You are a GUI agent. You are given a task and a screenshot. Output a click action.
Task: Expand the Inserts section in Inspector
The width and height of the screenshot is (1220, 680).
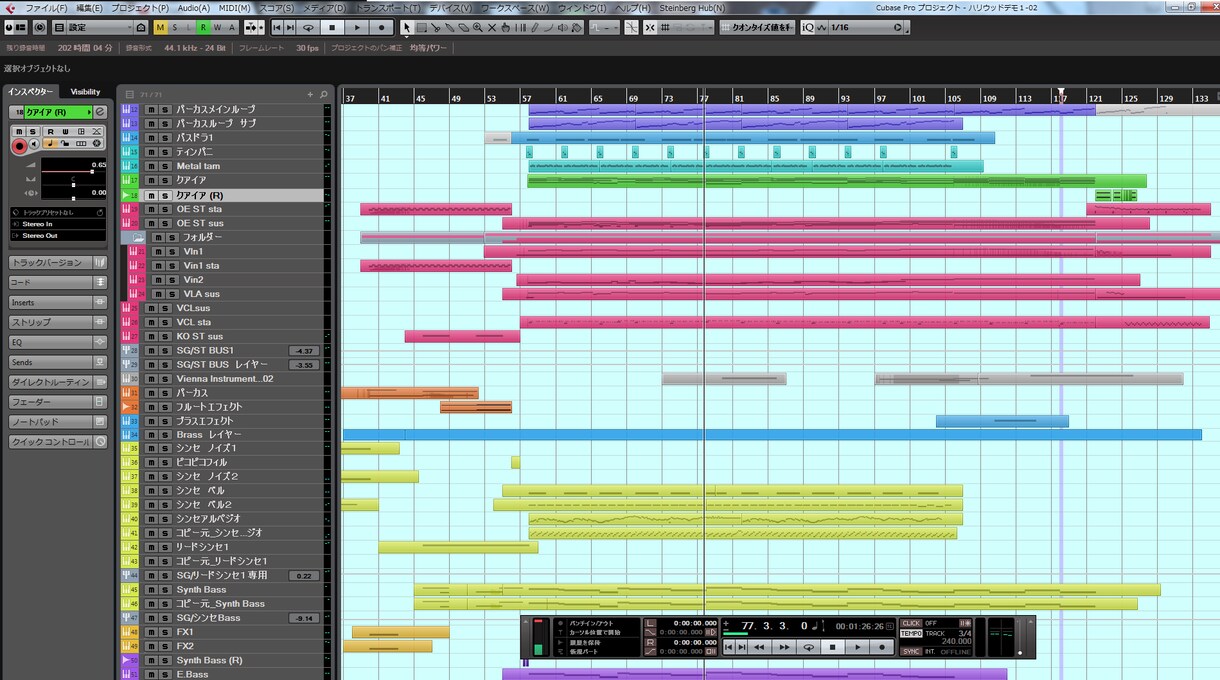click(58, 302)
